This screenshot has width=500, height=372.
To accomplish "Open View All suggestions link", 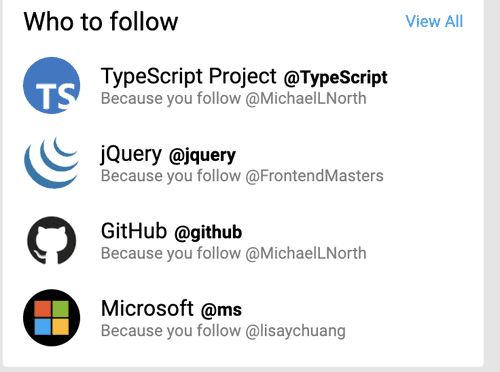I will point(434,22).
